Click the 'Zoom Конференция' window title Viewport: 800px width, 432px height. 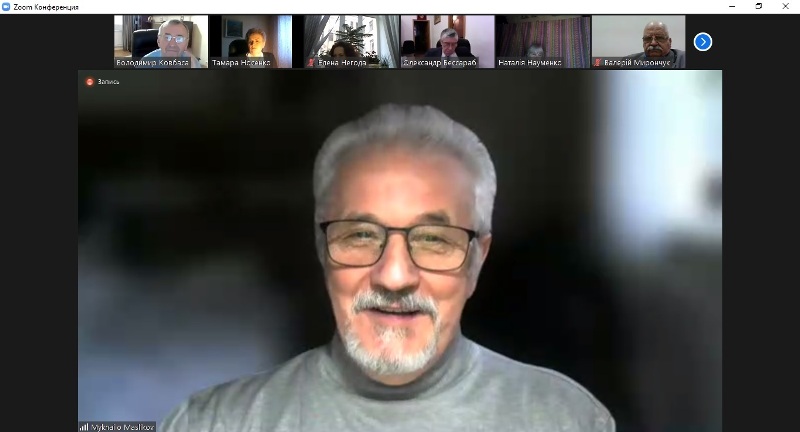coord(46,7)
